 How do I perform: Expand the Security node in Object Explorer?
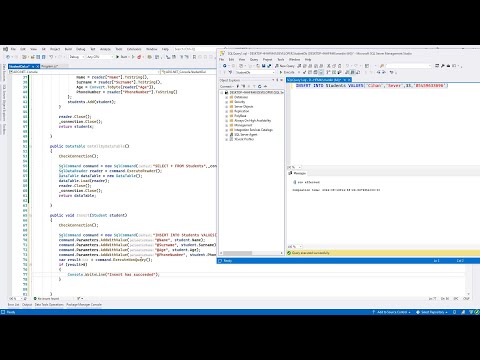pos(227,102)
